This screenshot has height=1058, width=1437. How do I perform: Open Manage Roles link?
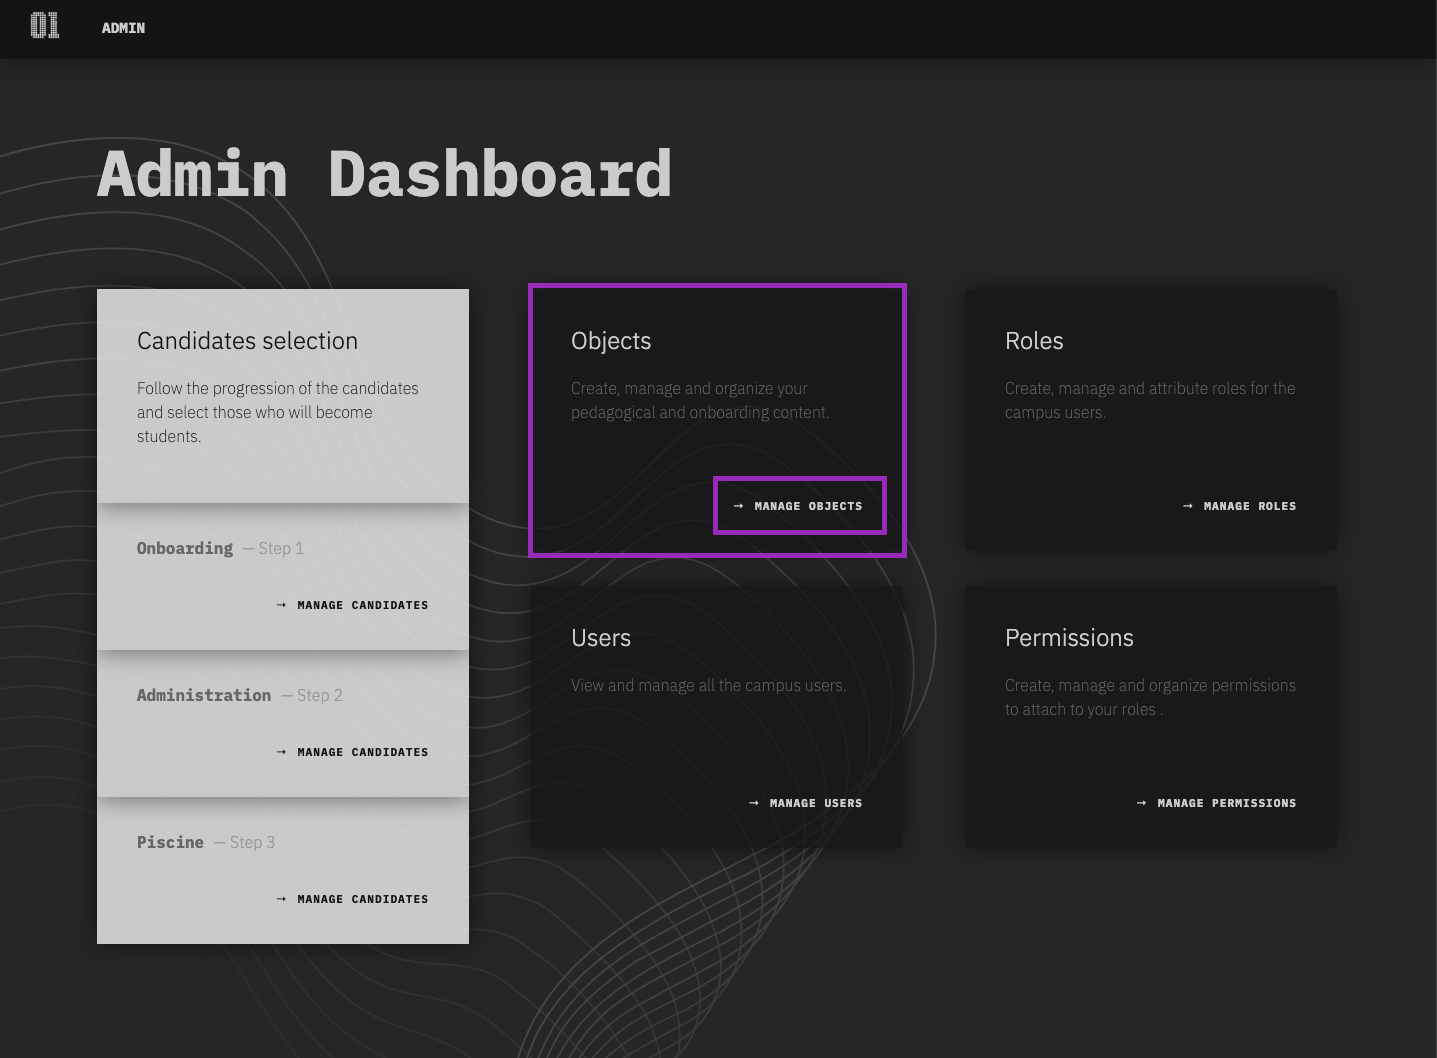click(1239, 506)
